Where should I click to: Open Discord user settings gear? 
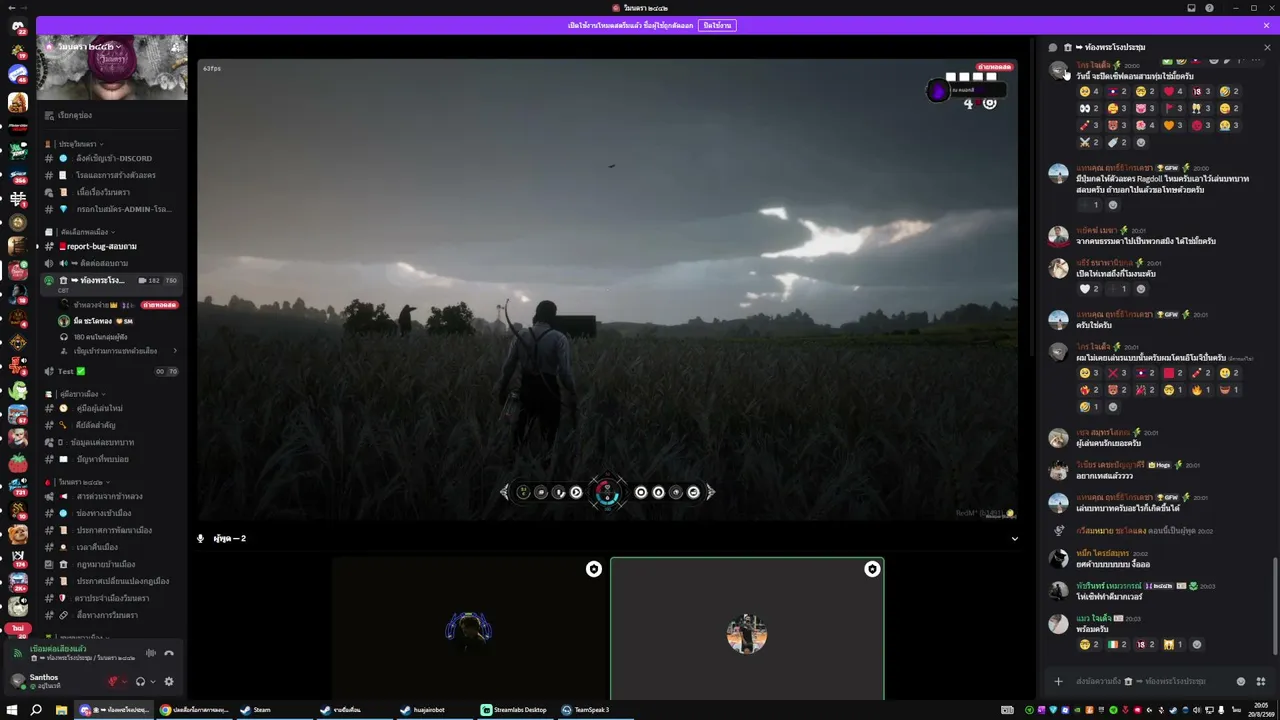coord(169,682)
